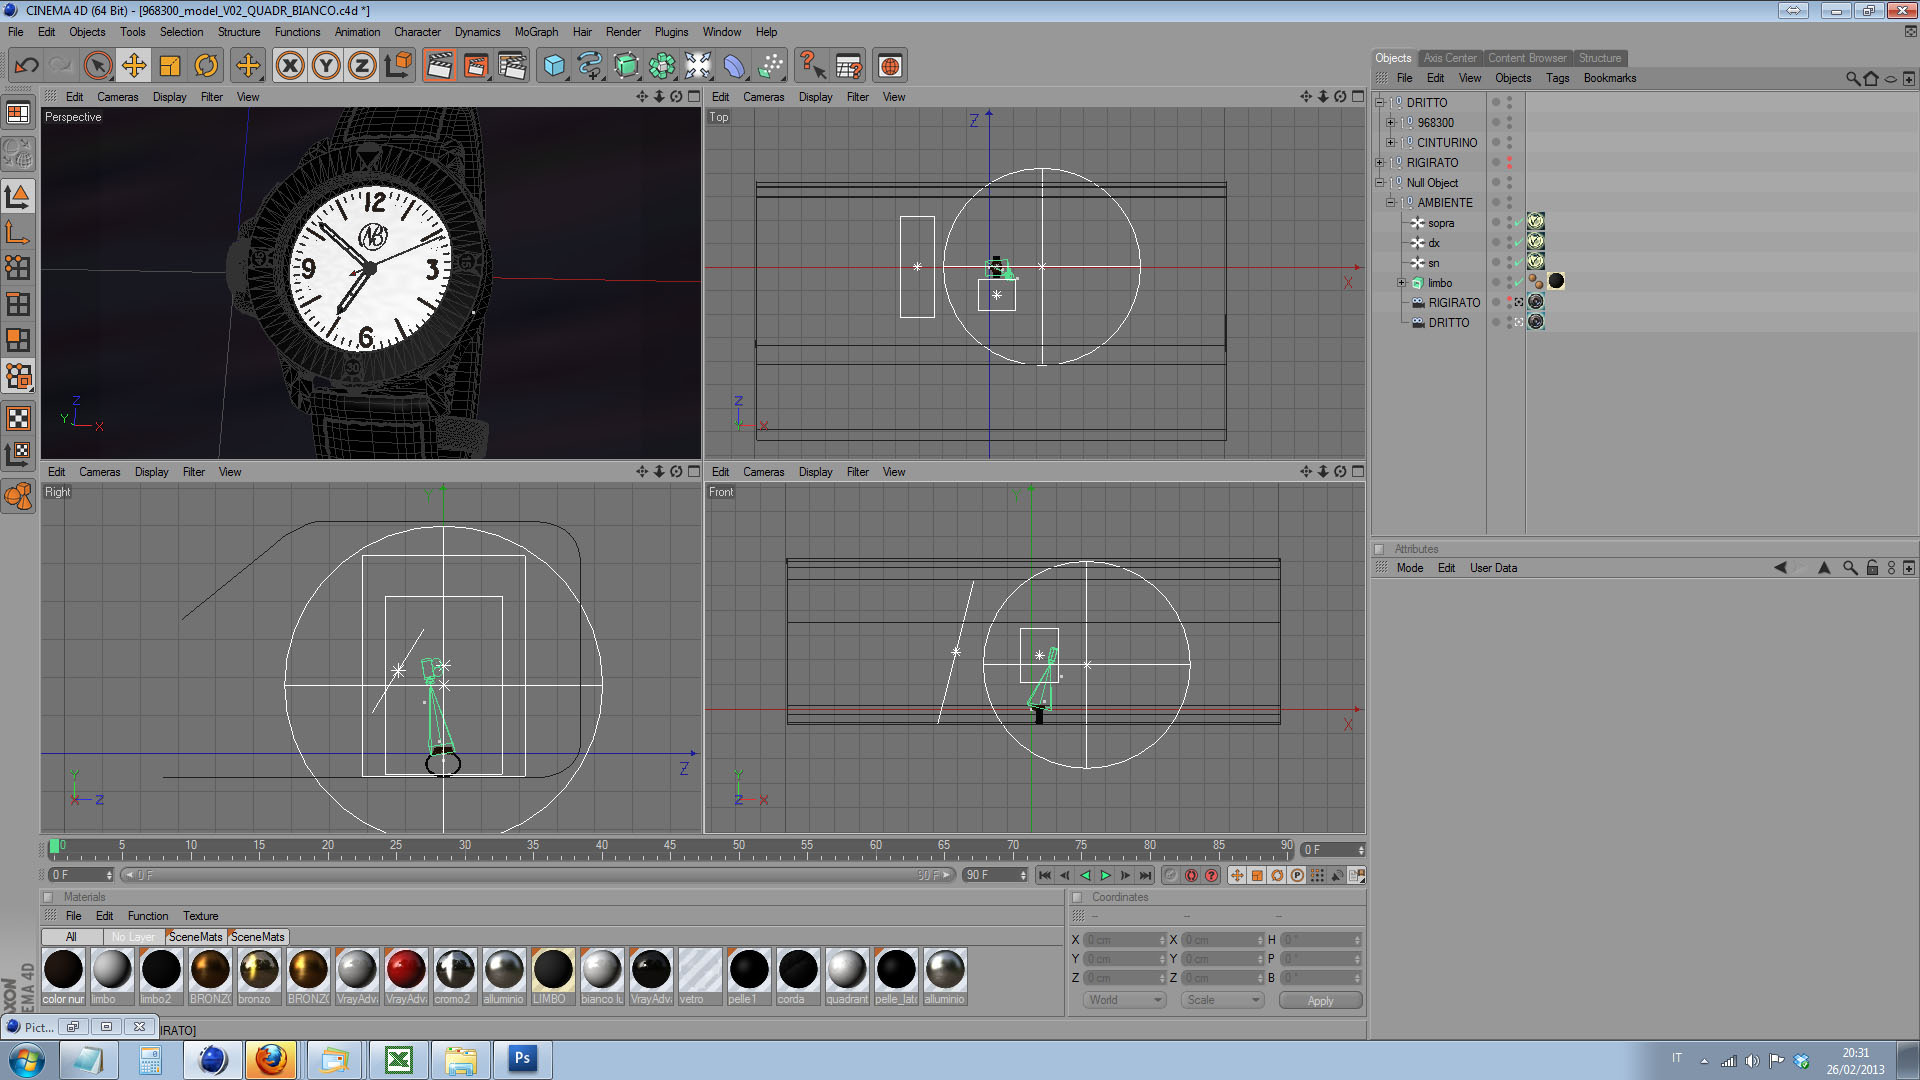Click the Undo arrow icon
Screen dimensions: 1920x1080
tap(26, 66)
